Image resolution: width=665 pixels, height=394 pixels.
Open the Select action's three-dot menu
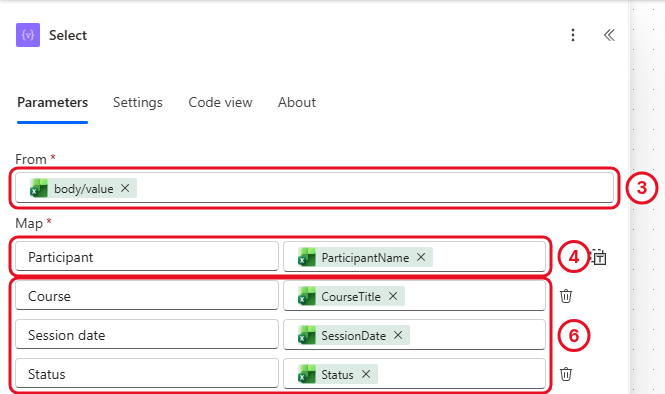click(x=573, y=35)
